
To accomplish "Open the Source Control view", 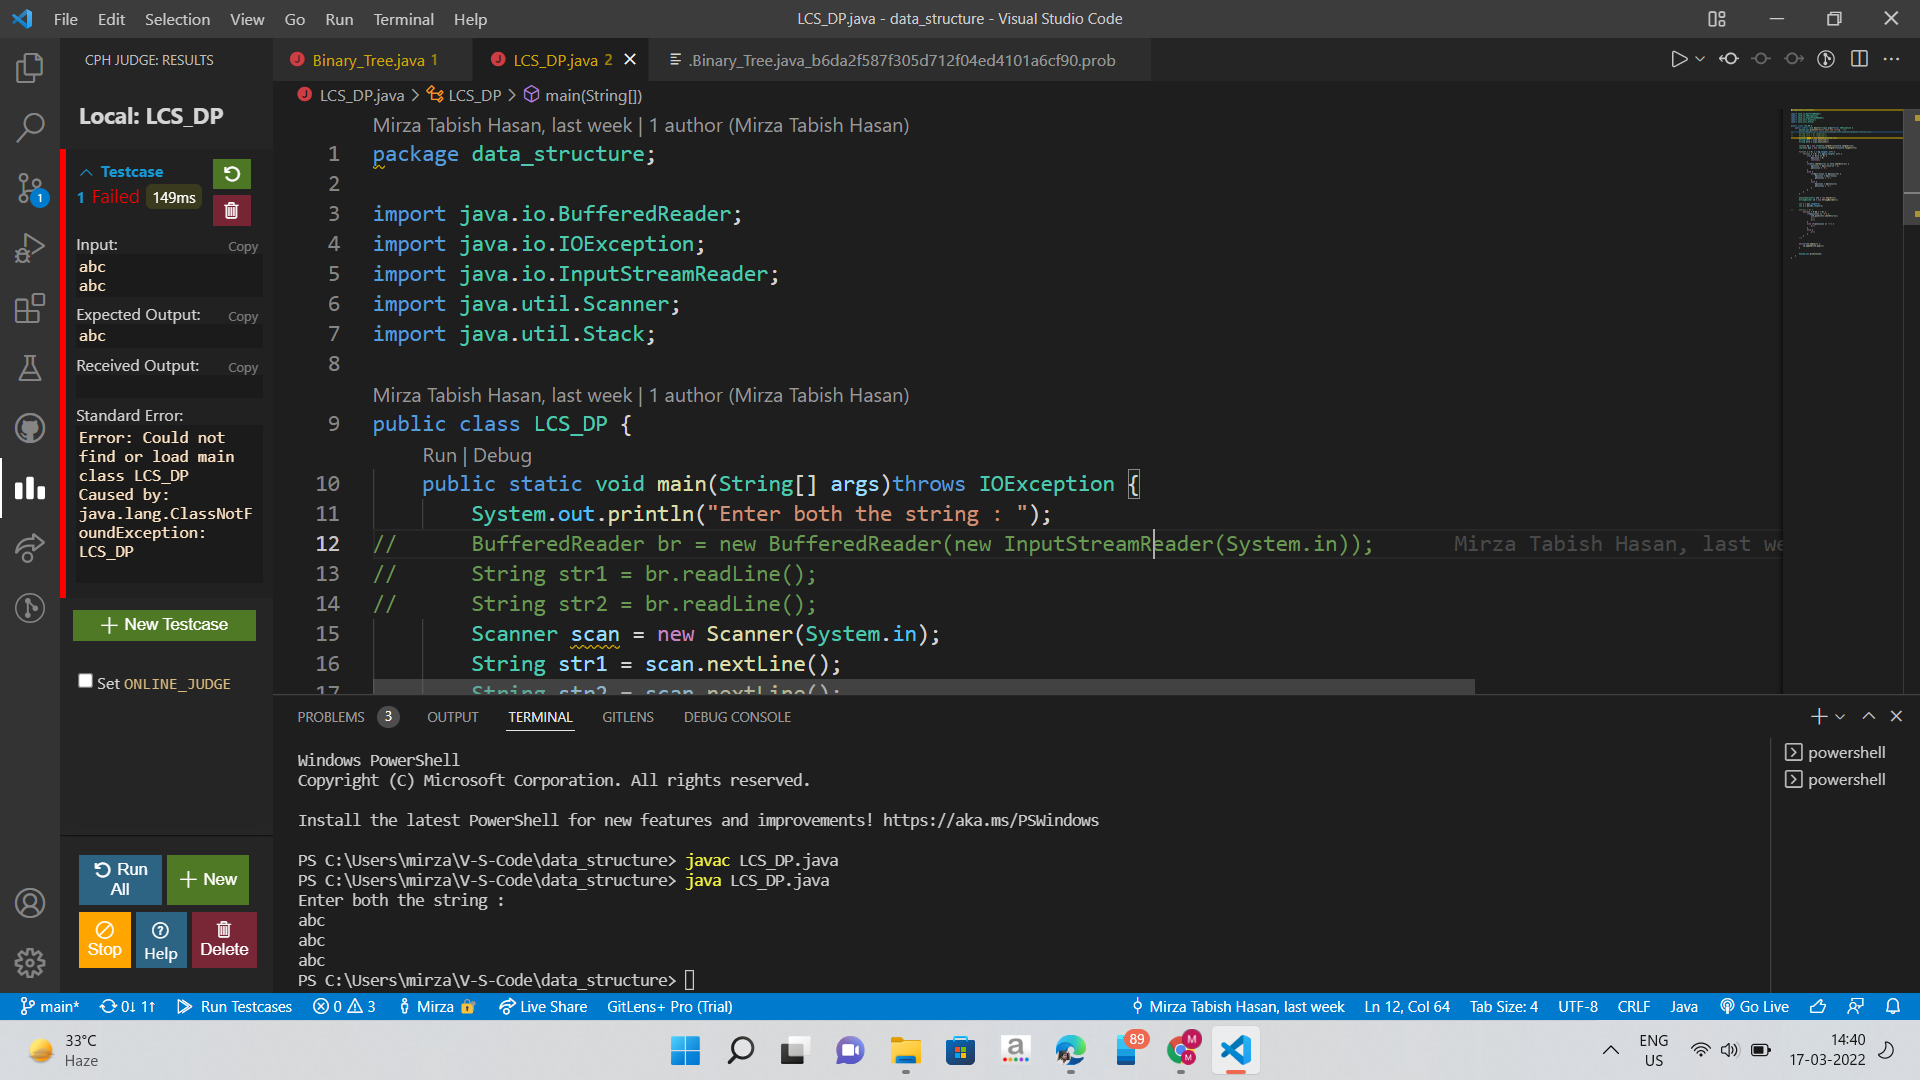I will [30, 188].
